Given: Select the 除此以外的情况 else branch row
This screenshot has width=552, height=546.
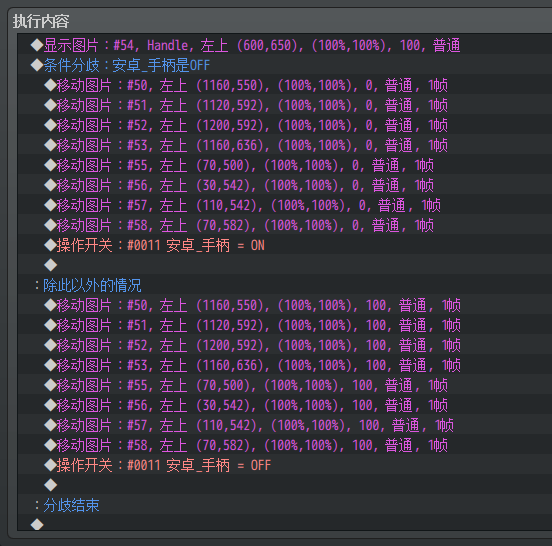Looking at the screenshot, I should point(284,285).
